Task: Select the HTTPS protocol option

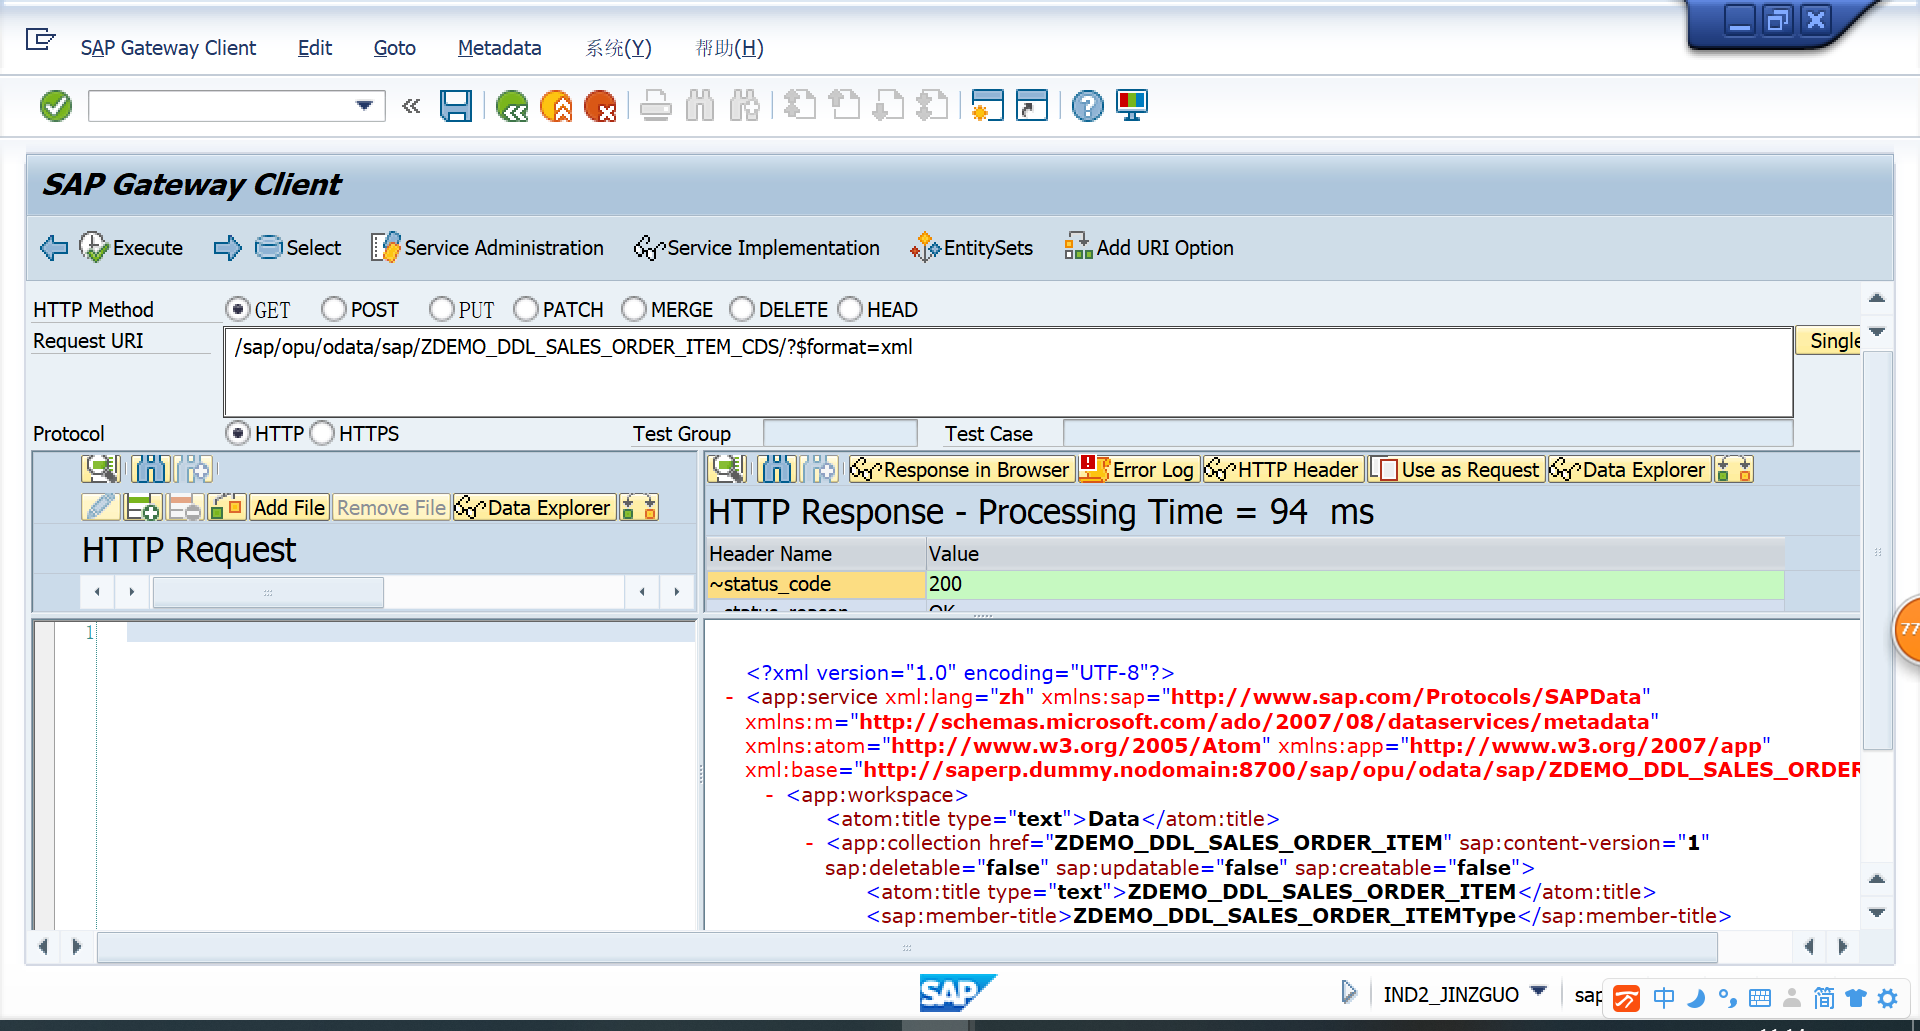Action: coord(321,433)
